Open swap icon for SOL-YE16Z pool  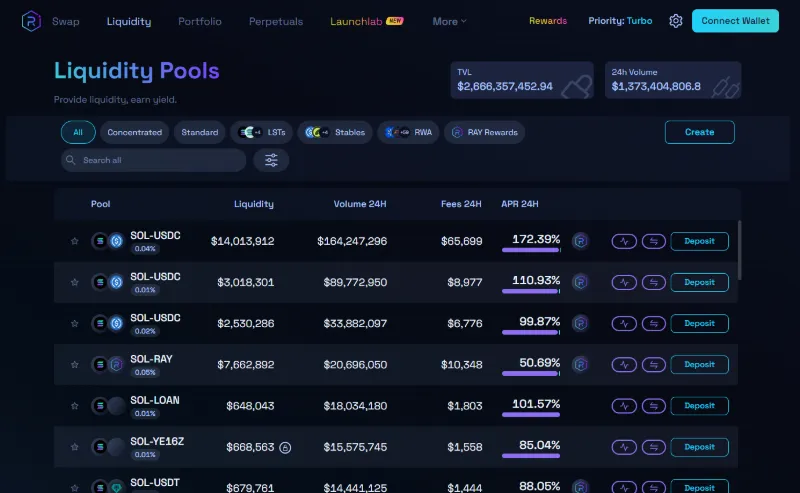[654, 447]
